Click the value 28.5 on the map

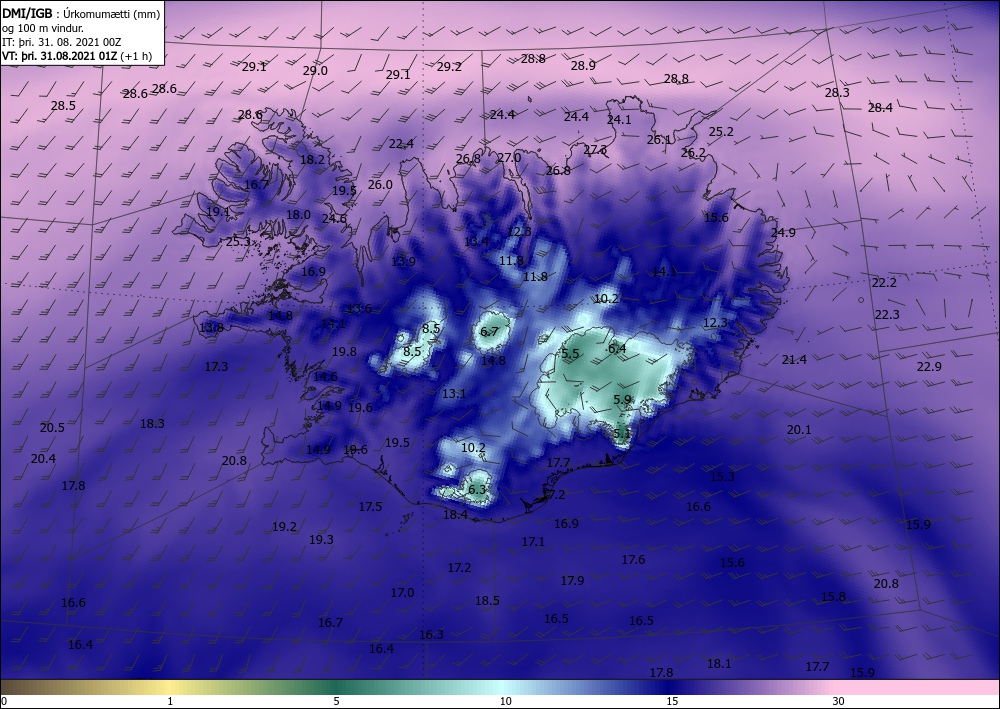[63, 106]
